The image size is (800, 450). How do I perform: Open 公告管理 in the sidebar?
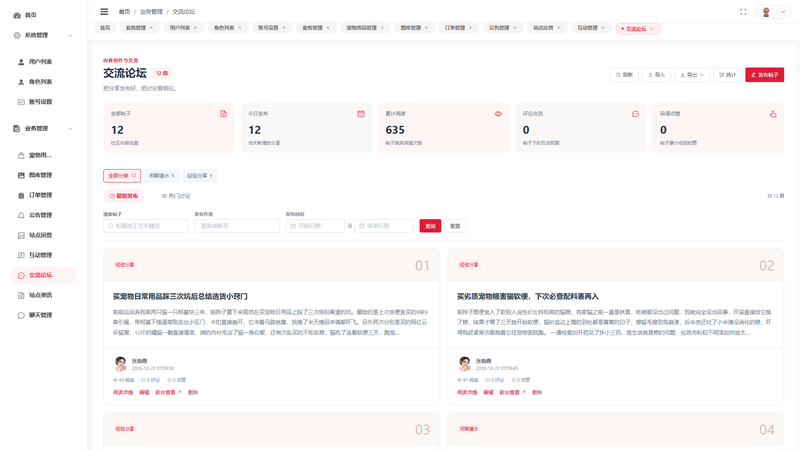click(x=41, y=215)
